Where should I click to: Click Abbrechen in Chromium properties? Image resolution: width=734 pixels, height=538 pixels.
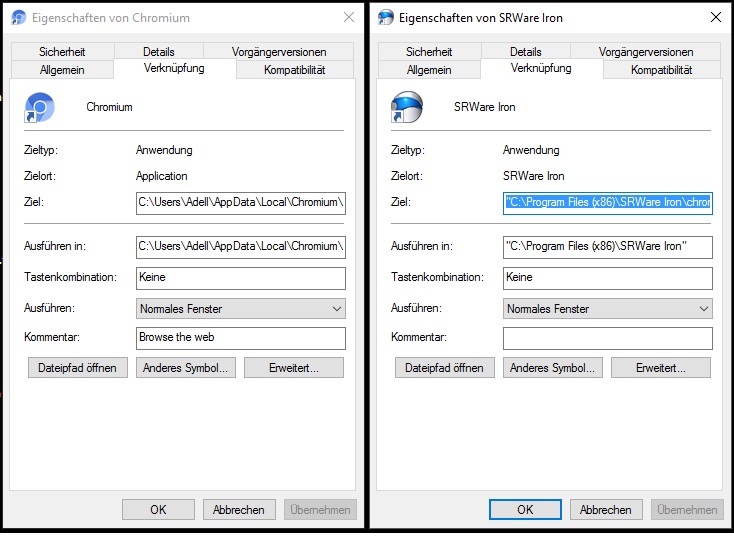tap(239, 509)
